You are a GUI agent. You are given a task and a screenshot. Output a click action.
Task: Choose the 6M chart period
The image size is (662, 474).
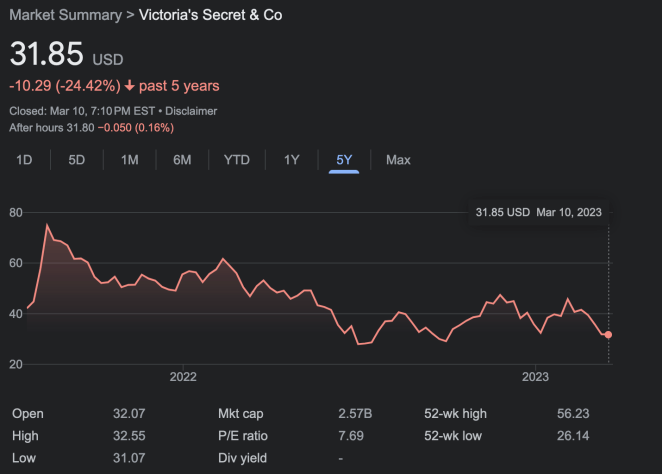coord(182,160)
